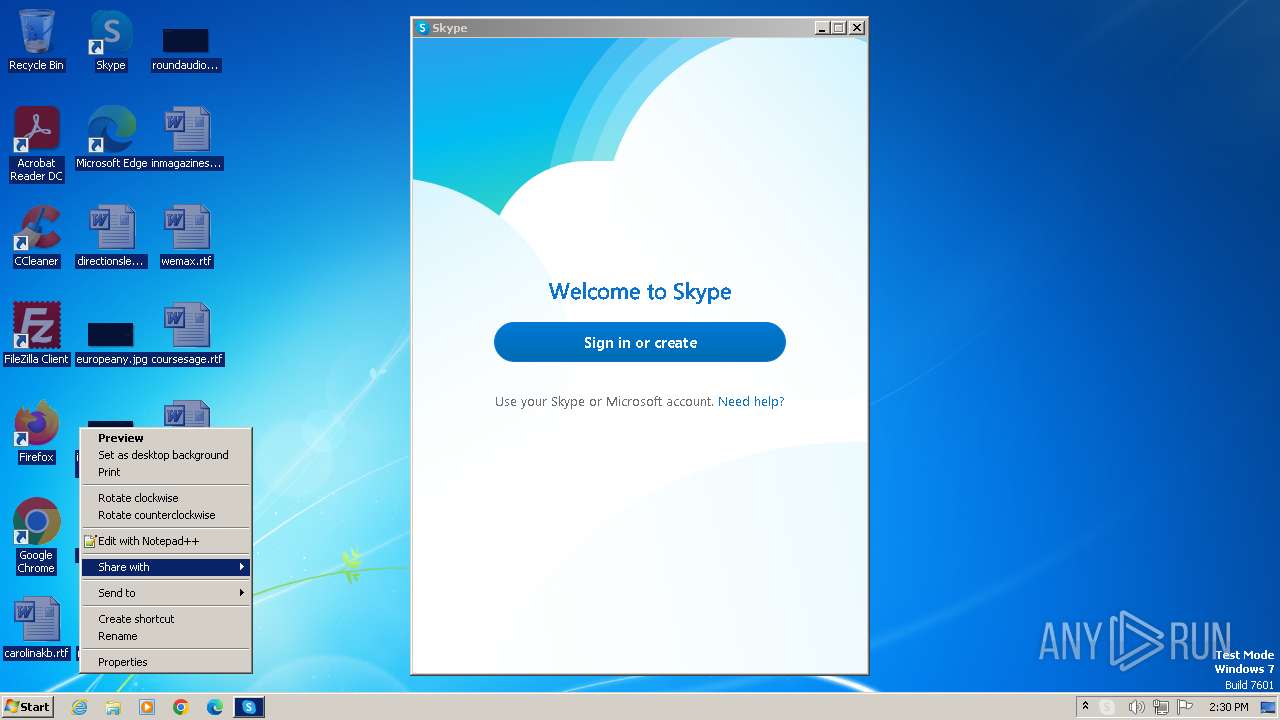The image size is (1280, 720).
Task: Switch to Skype taskbar button
Action: pyautogui.click(x=249, y=707)
